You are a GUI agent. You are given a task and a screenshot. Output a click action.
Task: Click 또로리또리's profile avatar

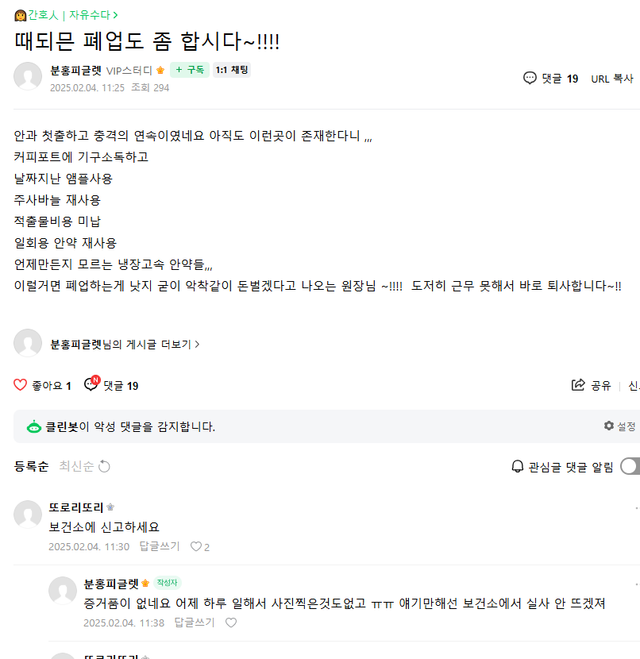[x=28, y=514]
